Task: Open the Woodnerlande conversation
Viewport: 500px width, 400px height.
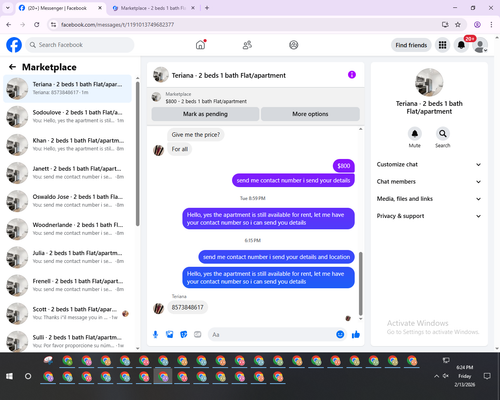Action: click(x=67, y=229)
